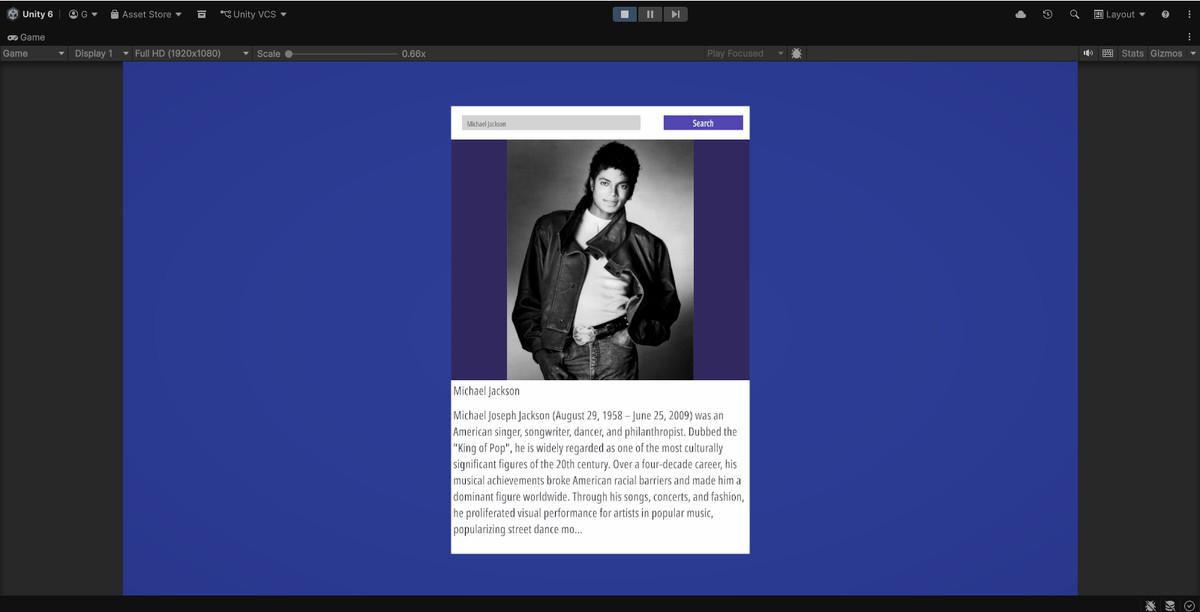Viewport: 1200px width, 612px height.
Task: Toggle the frame debugger bug icon
Action: [797, 53]
